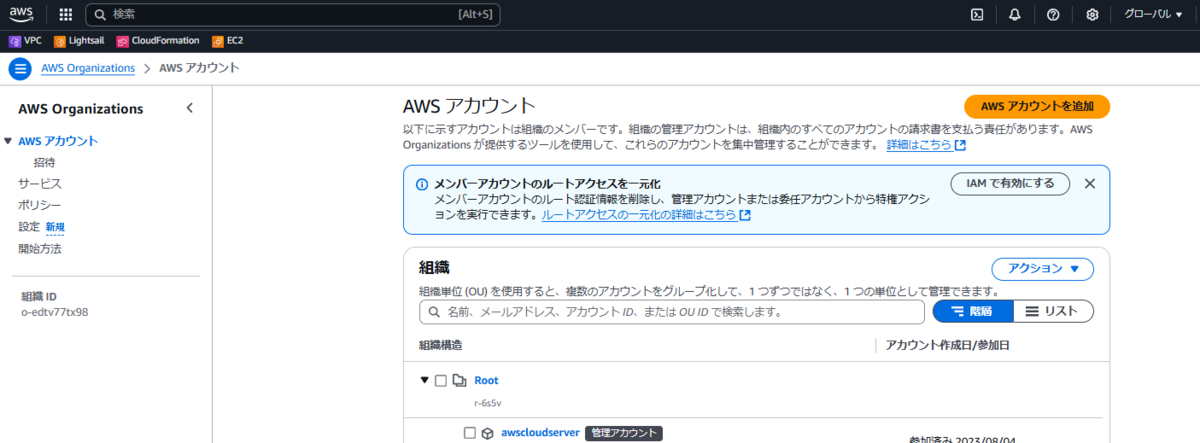Click the AWS Organizations sidebar title

pos(81,109)
